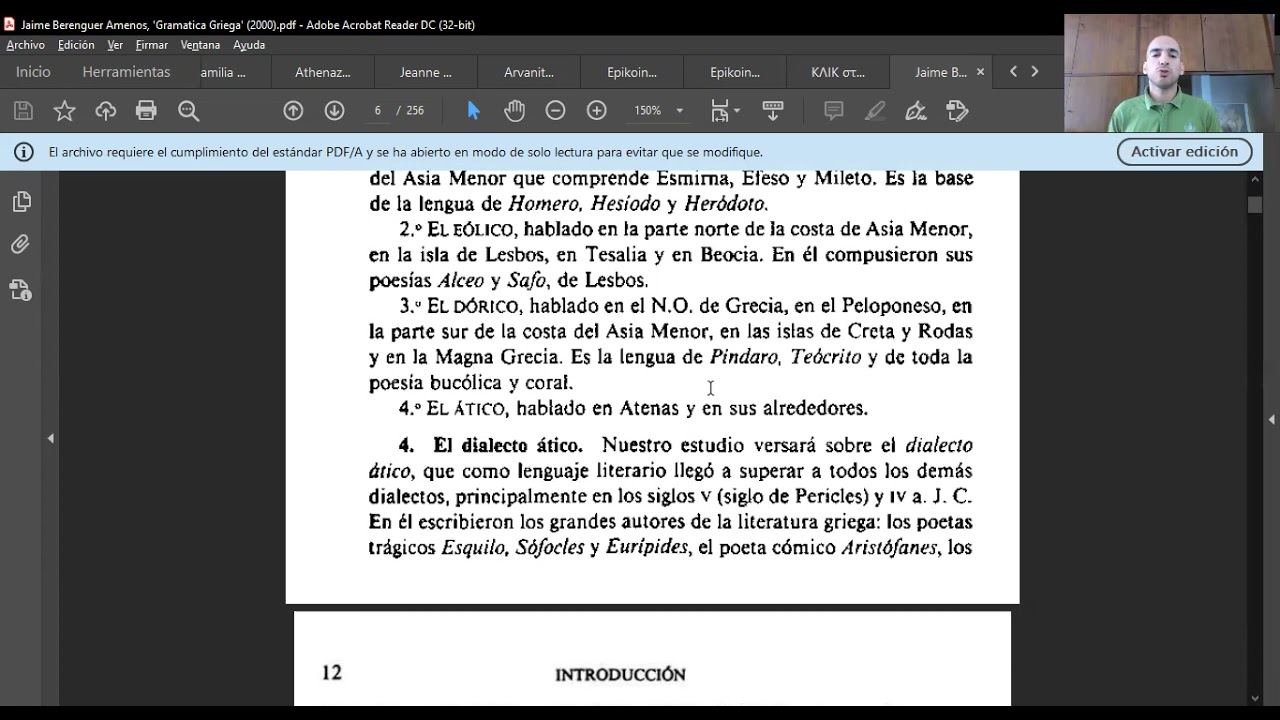The width and height of the screenshot is (1280, 720).
Task: Click the info icon in notification bar
Action: point(24,152)
